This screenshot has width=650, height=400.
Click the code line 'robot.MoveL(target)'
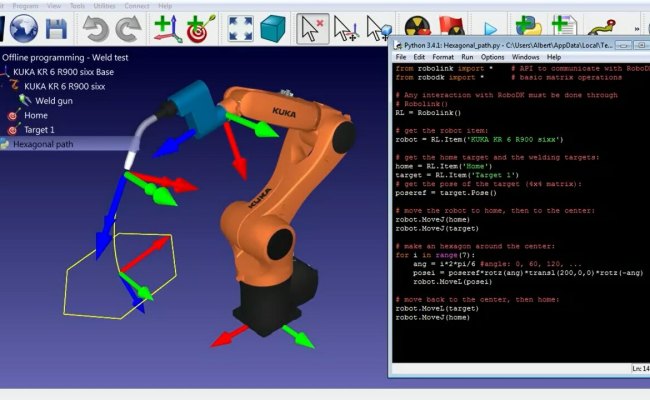tap(437, 308)
